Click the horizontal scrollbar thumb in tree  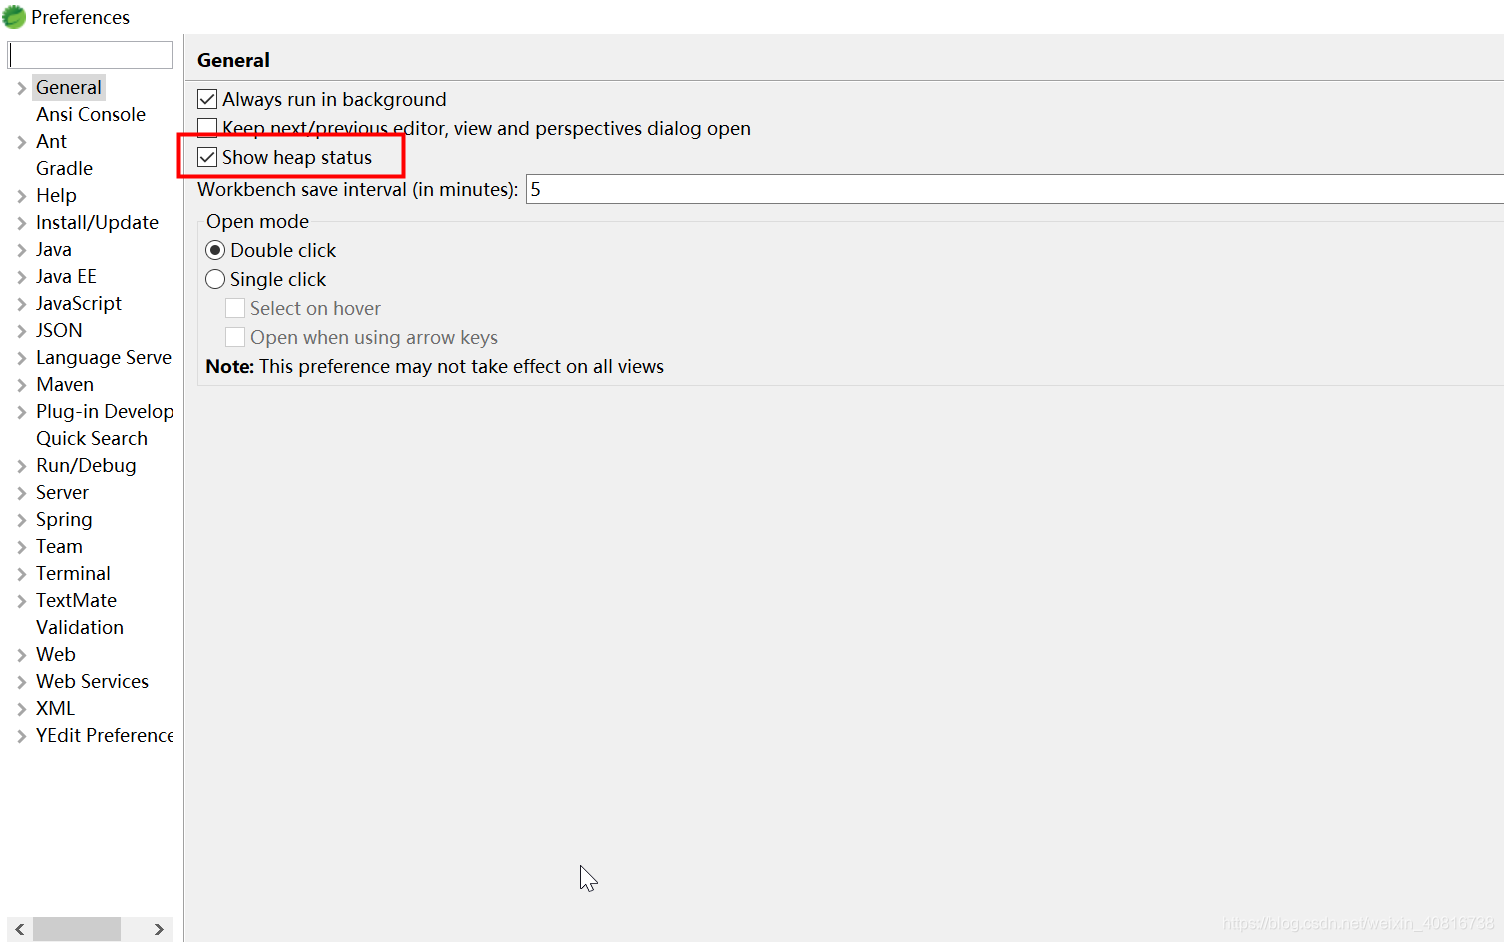tap(77, 929)
